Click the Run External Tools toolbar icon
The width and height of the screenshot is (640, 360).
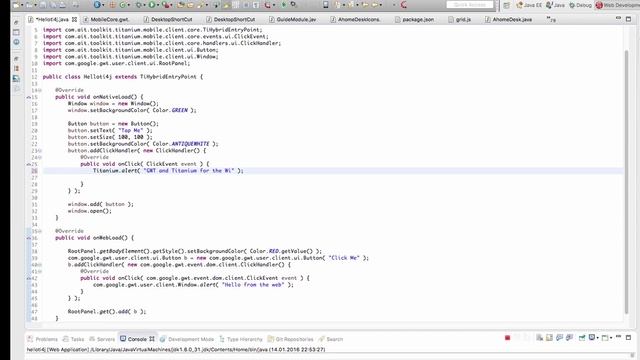(x=165, y=5)
